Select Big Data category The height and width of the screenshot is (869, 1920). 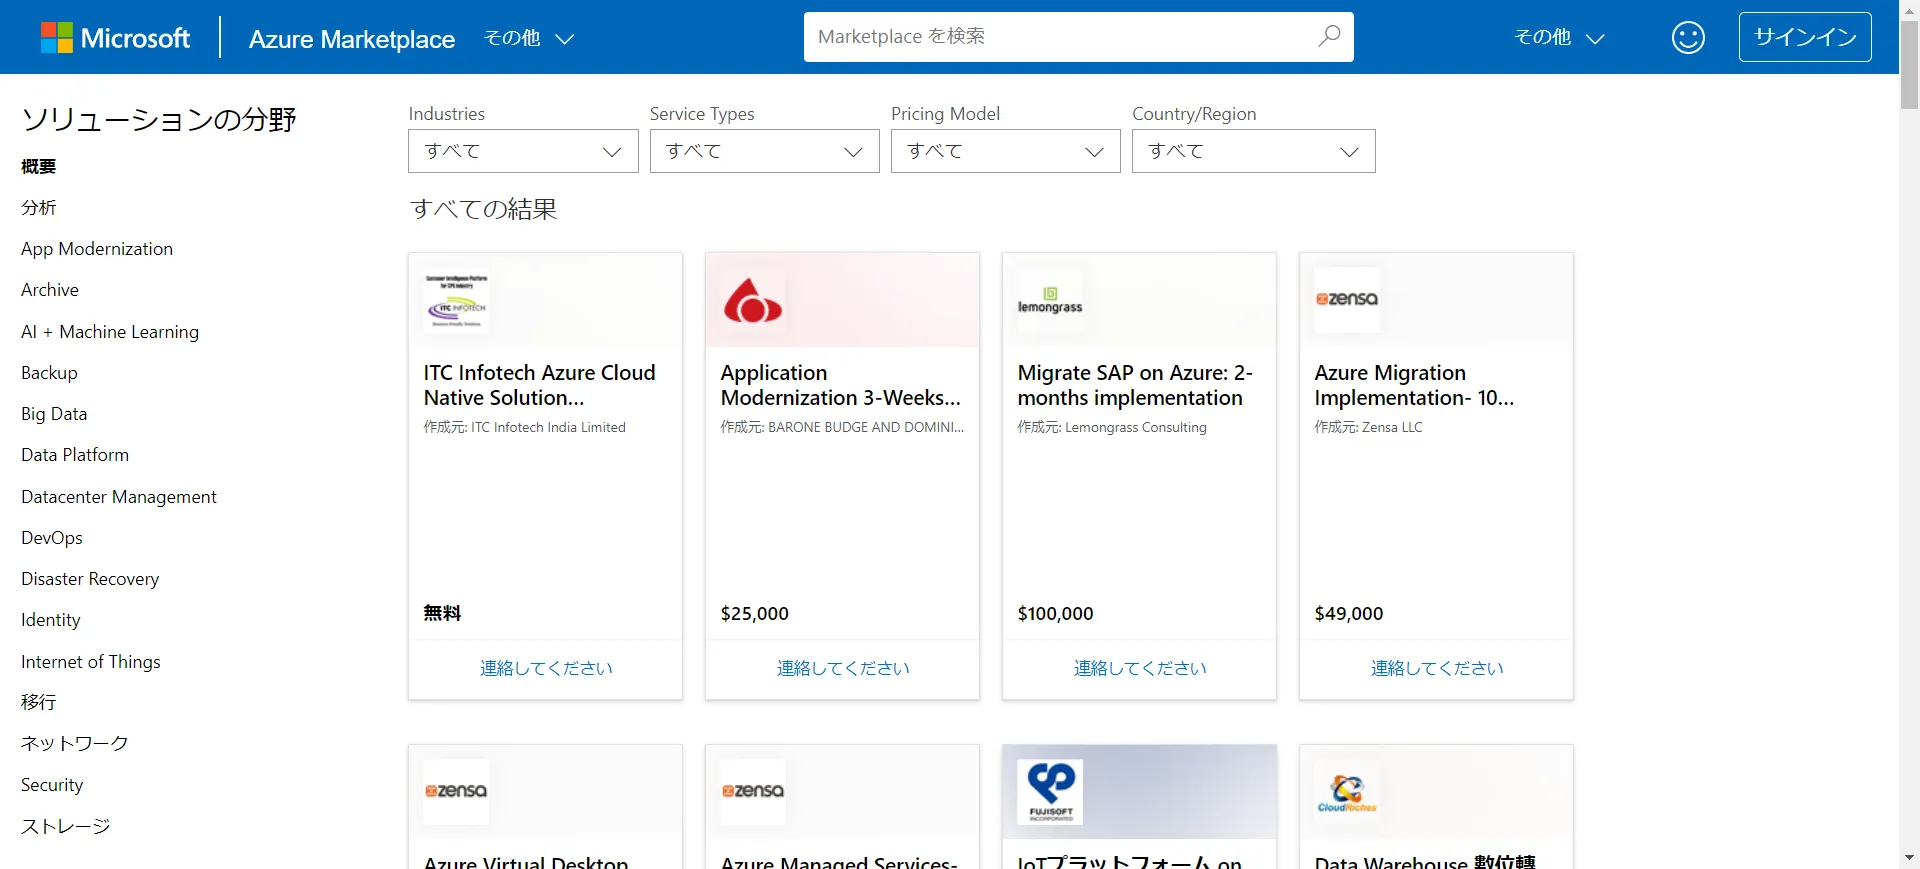click(x=54, y=414)
